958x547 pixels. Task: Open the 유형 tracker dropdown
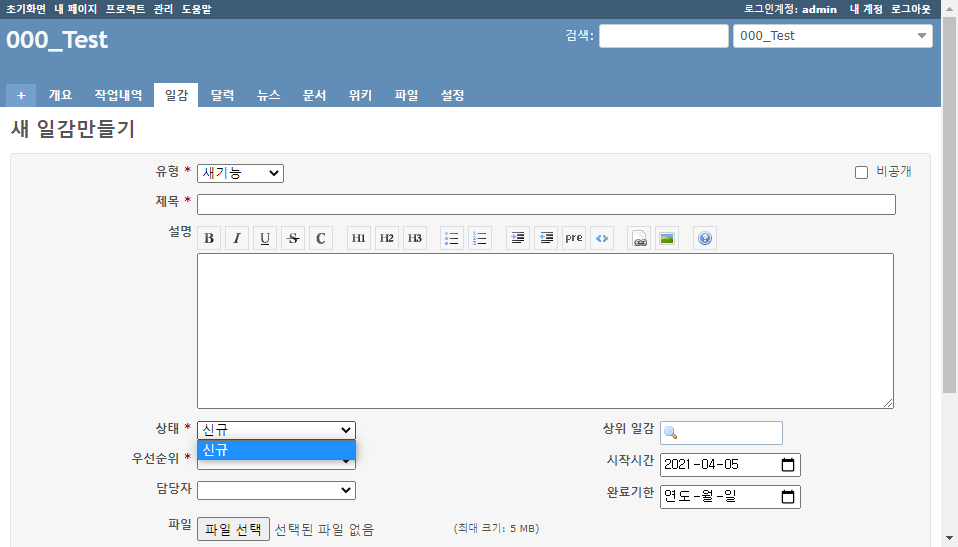click(x=240, y=173)
